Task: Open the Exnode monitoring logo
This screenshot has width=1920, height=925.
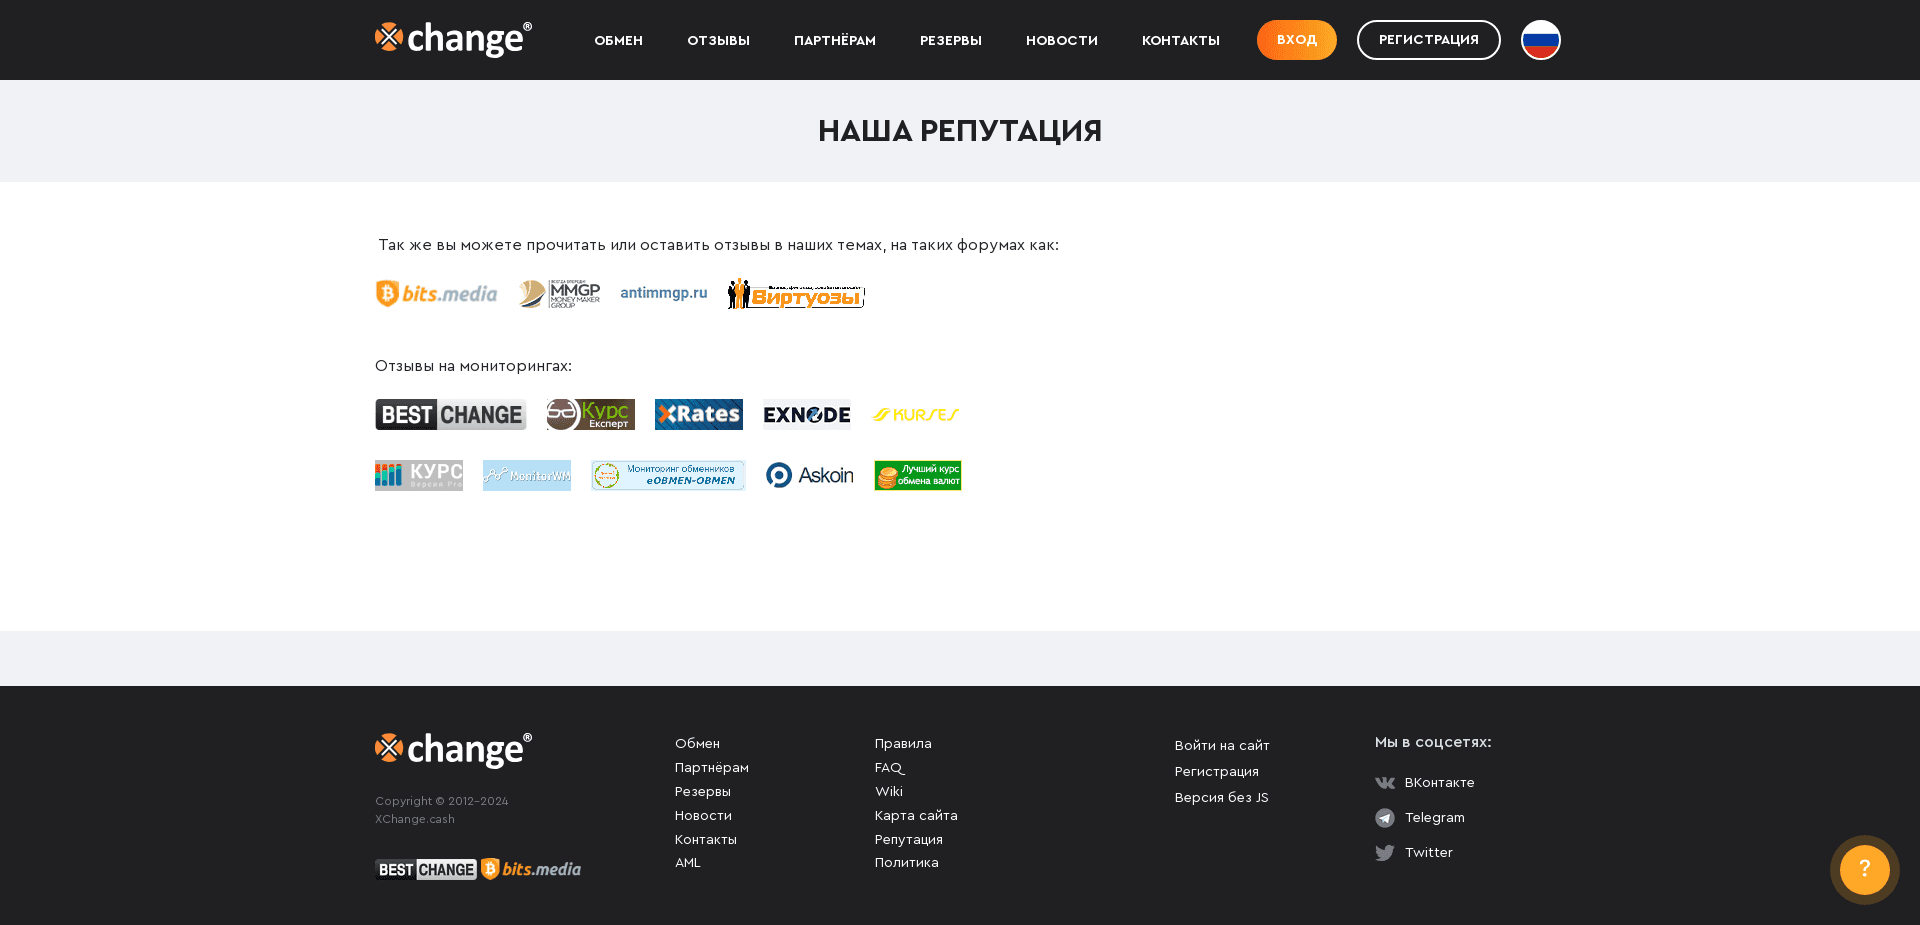Action: click(x=806, y=414)
